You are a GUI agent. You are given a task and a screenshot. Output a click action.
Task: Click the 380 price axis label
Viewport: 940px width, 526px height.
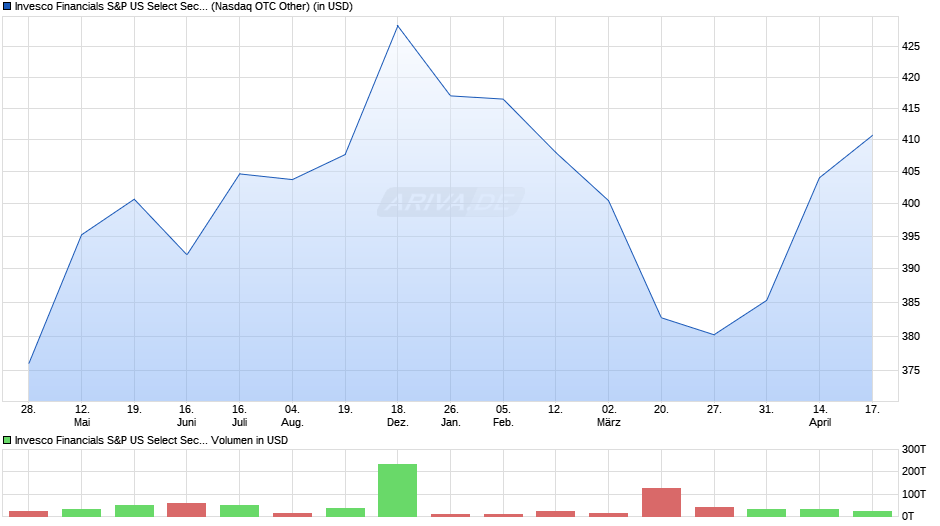911,336
